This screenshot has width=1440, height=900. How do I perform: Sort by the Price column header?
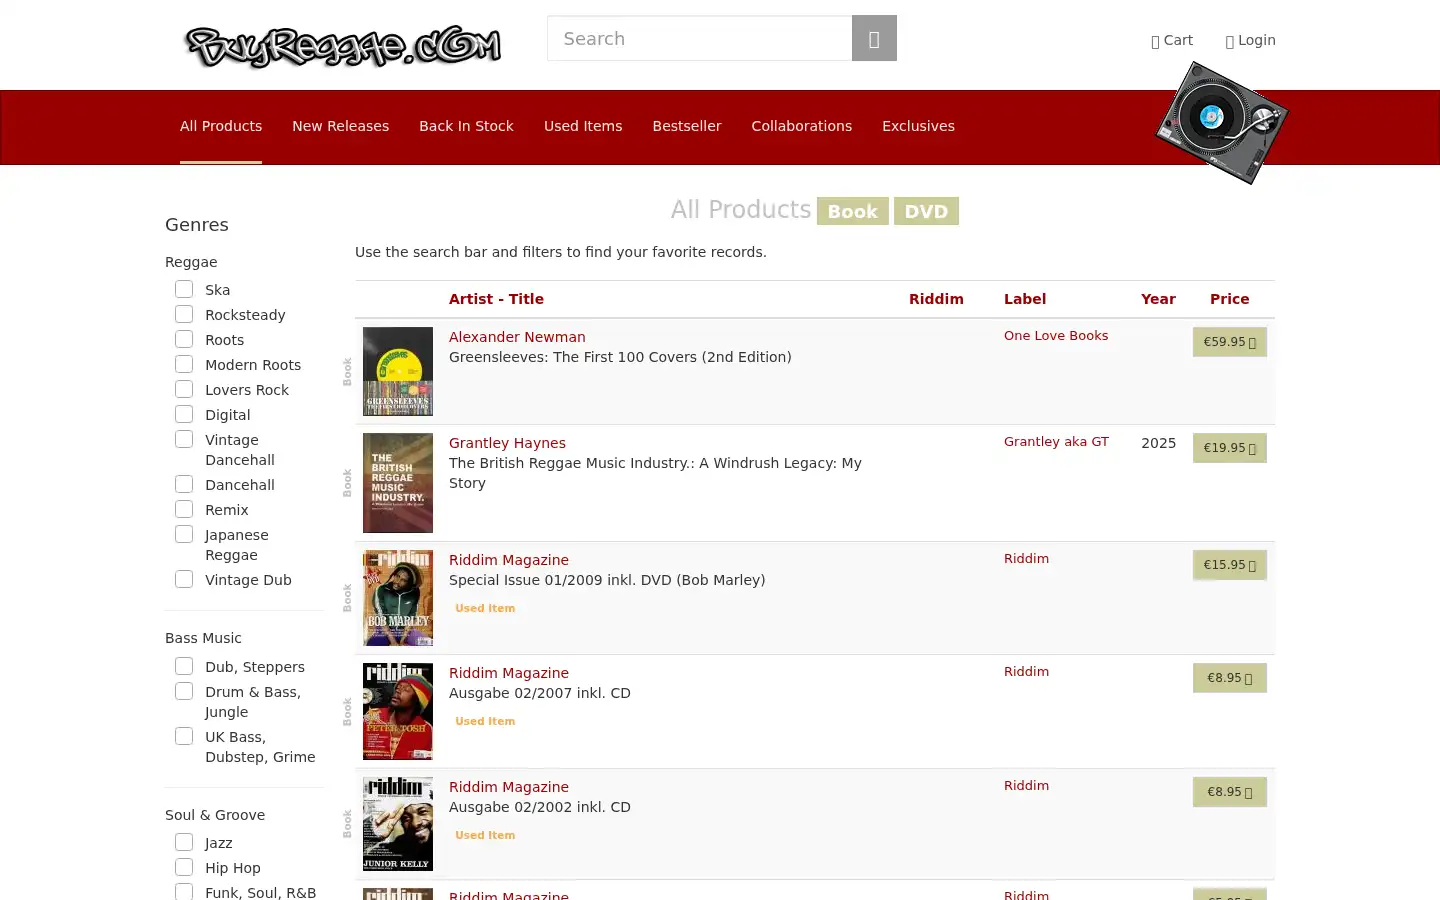coord(1229,299)
